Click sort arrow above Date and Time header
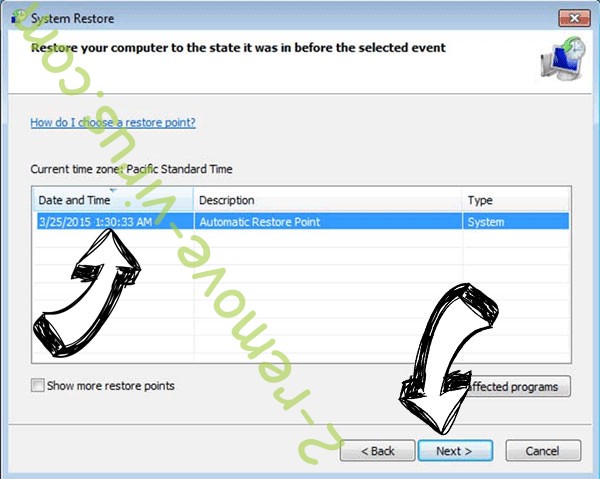The width and height of the screenshot is (600, 479). [113, 190]
